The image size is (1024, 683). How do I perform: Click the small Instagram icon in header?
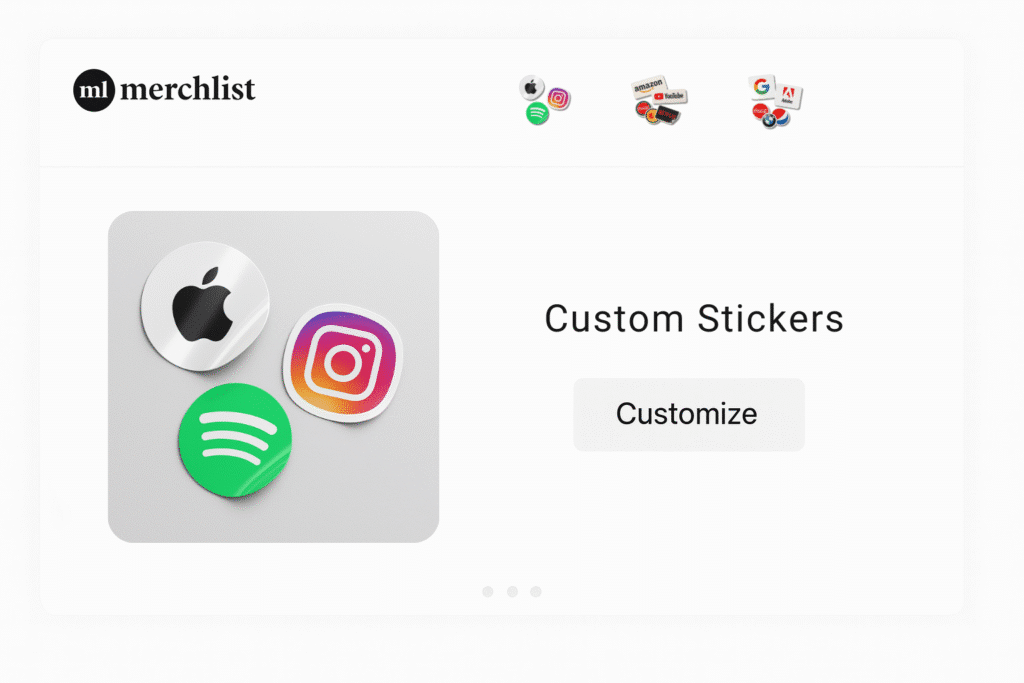click(x=558, y=99)
